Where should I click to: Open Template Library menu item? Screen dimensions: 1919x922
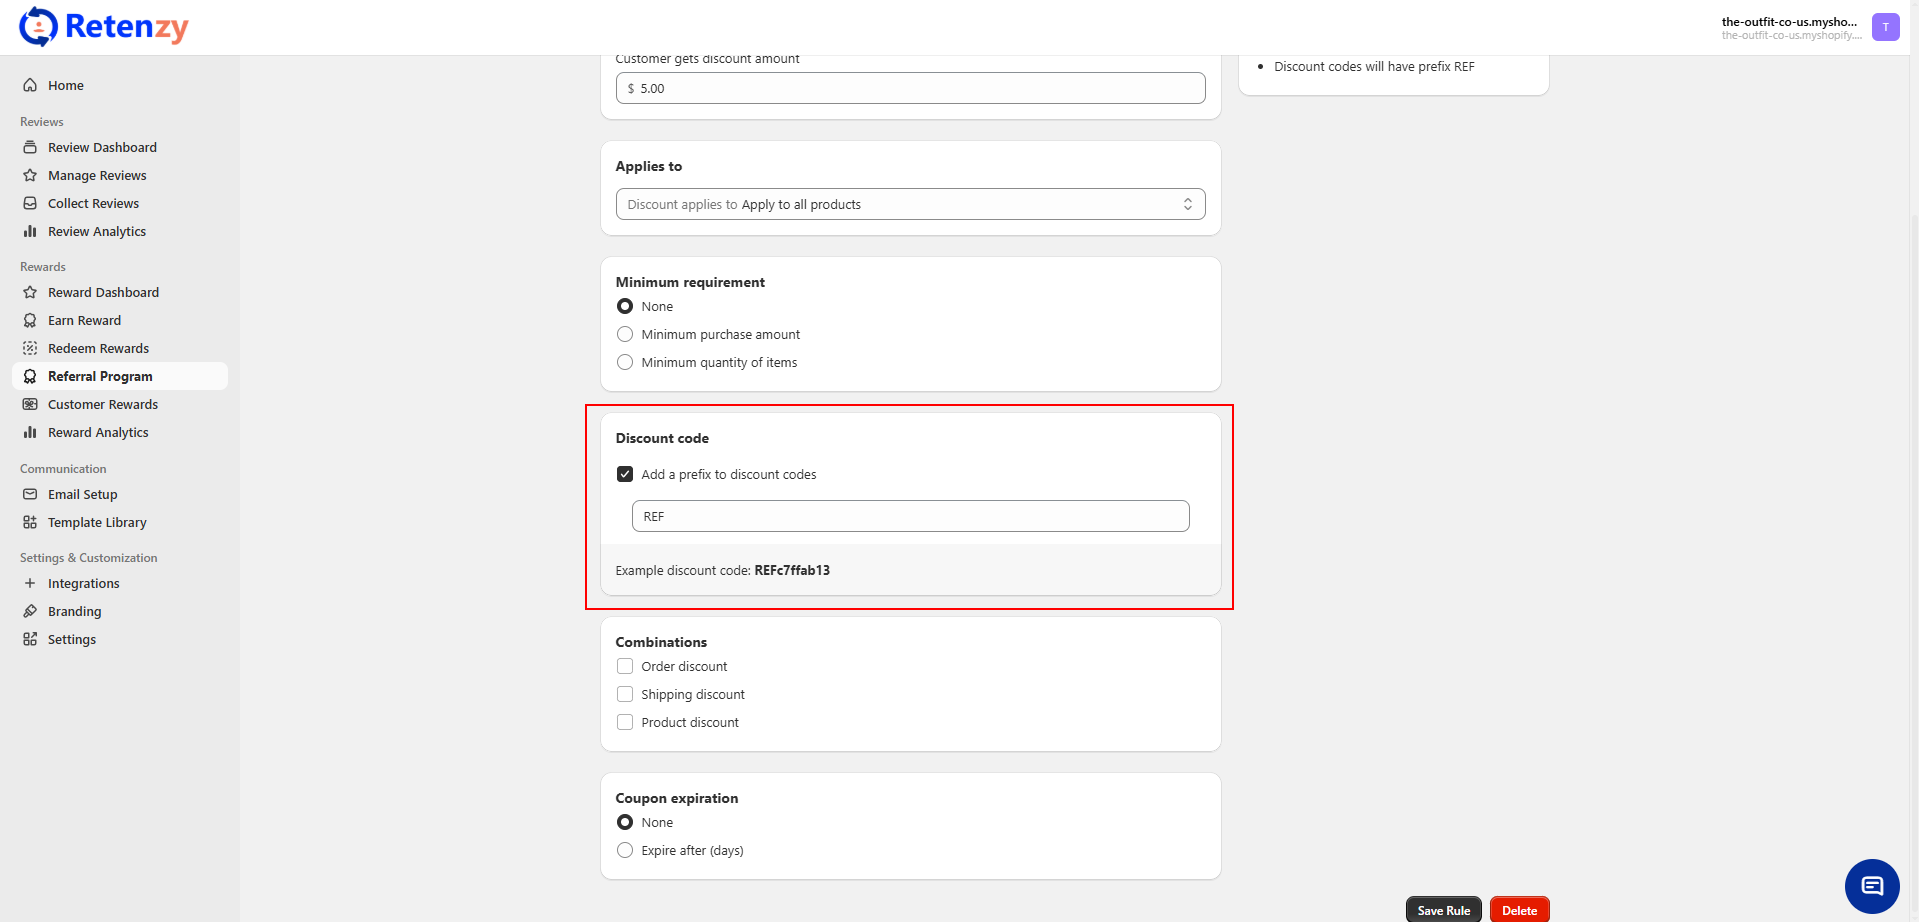97,522
